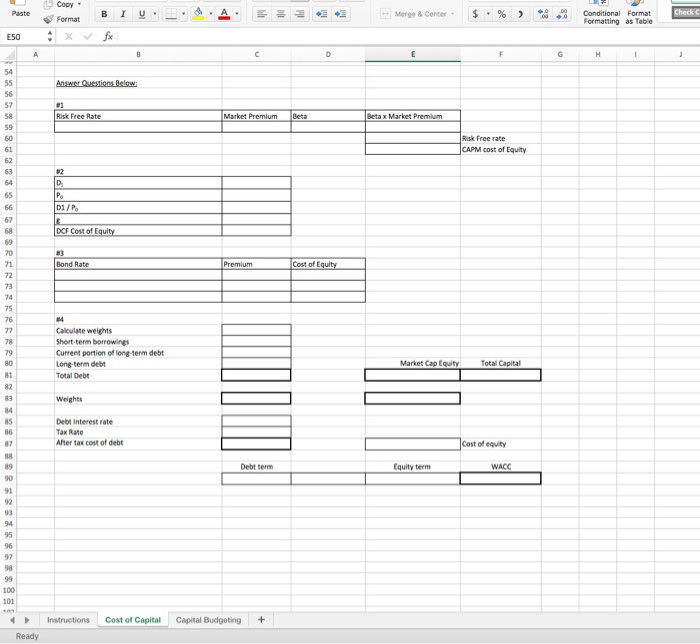Select the WACC label cell

point(501,466)
